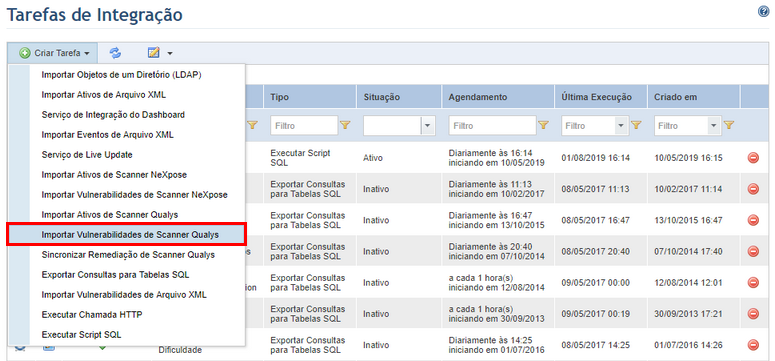The height and width of the screenshot is (361, 775).
Task: Apply the funnel filter for Criado em column
Action: pos(729,126)
